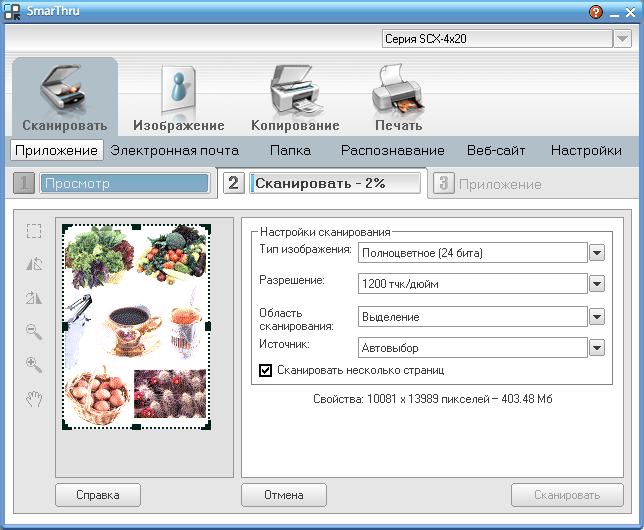The height and width of the screenshot is (530, 644).
Task: Select step 3 Приложение
Action: (489, 184)
